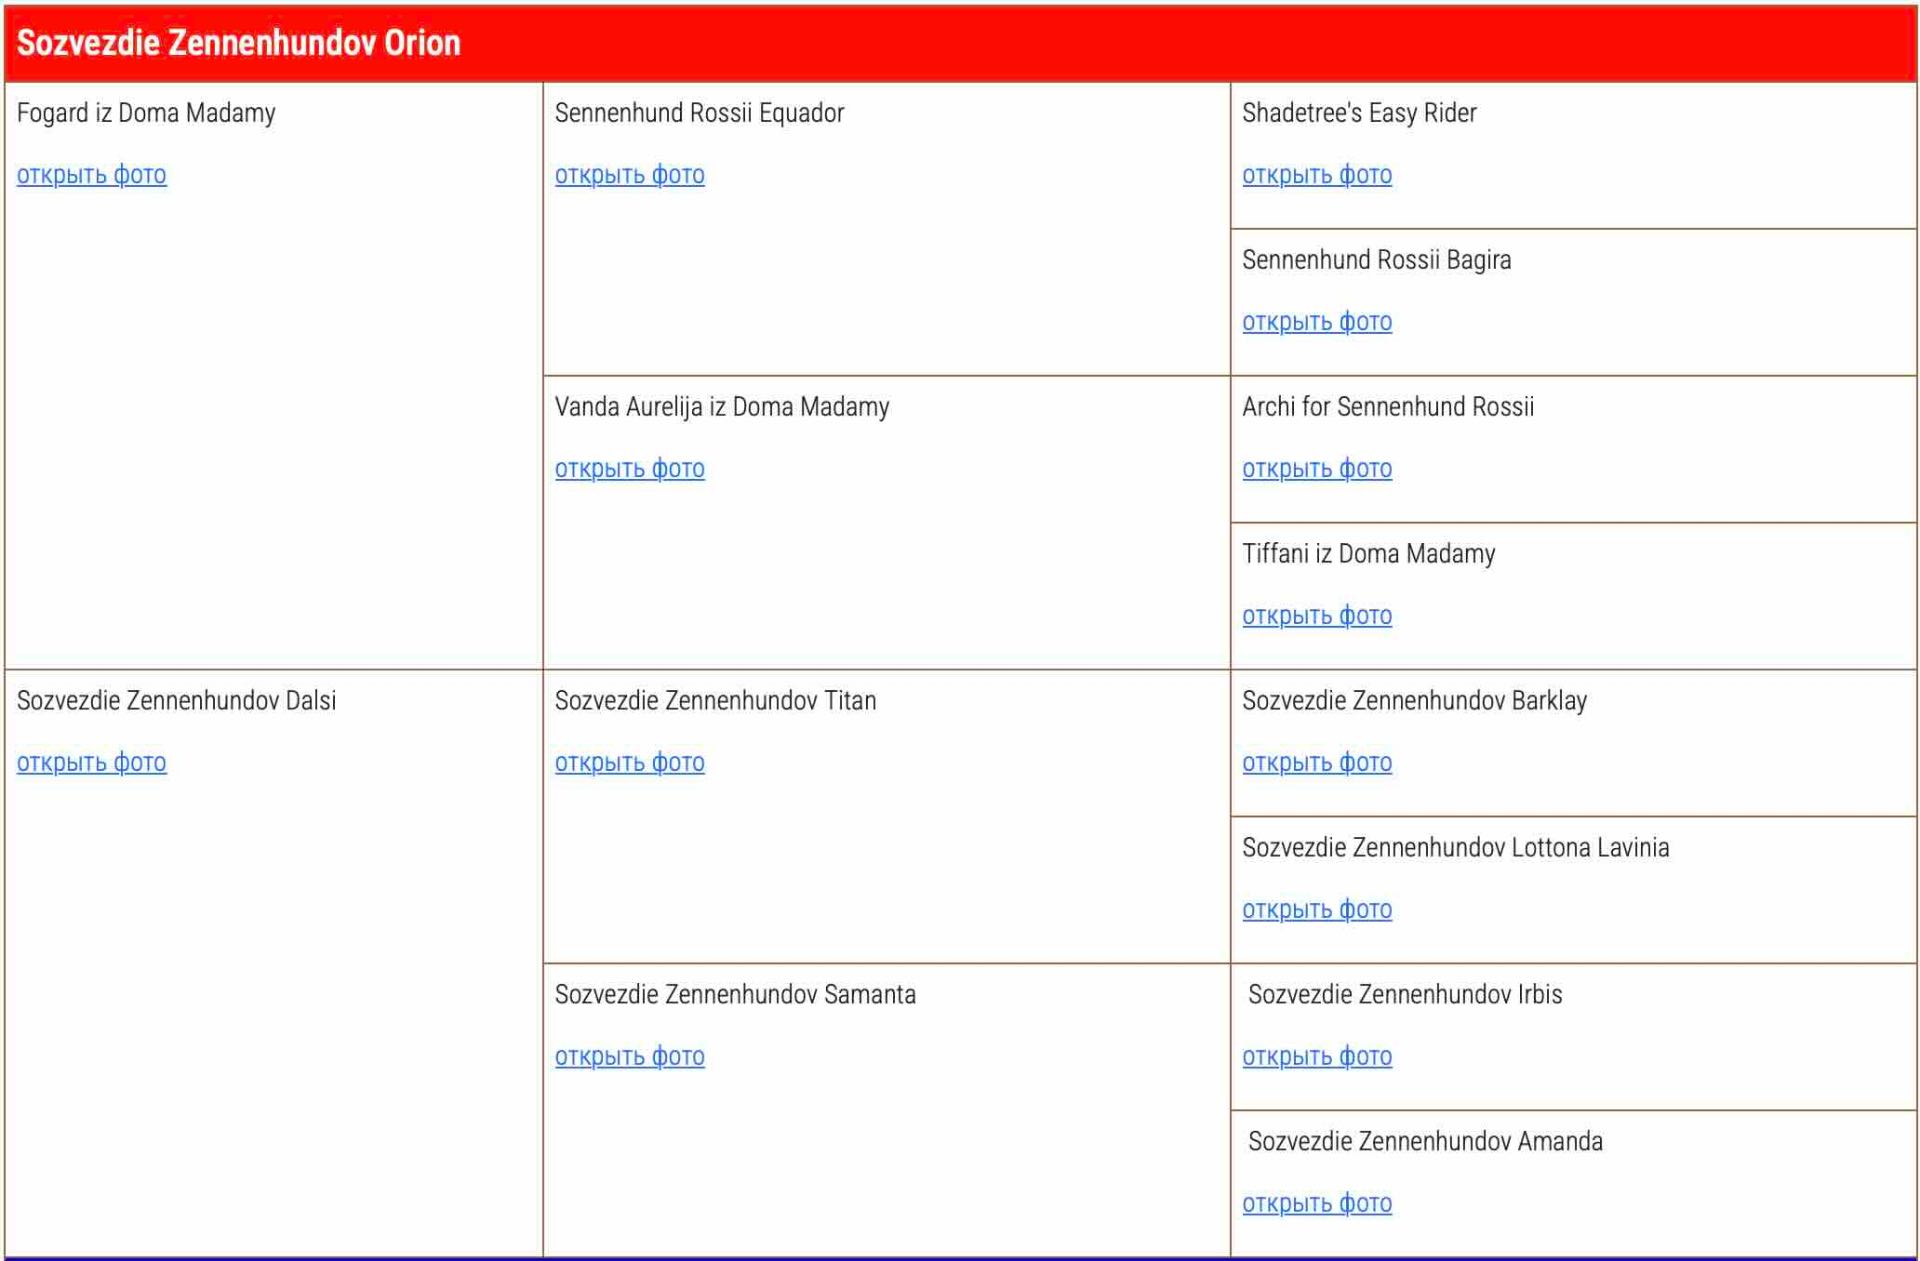This screenshot has height=1261, width=1920.
Task: Open photo link for Shadetree's Easy Rider
Action: [x=1317, y=175]
